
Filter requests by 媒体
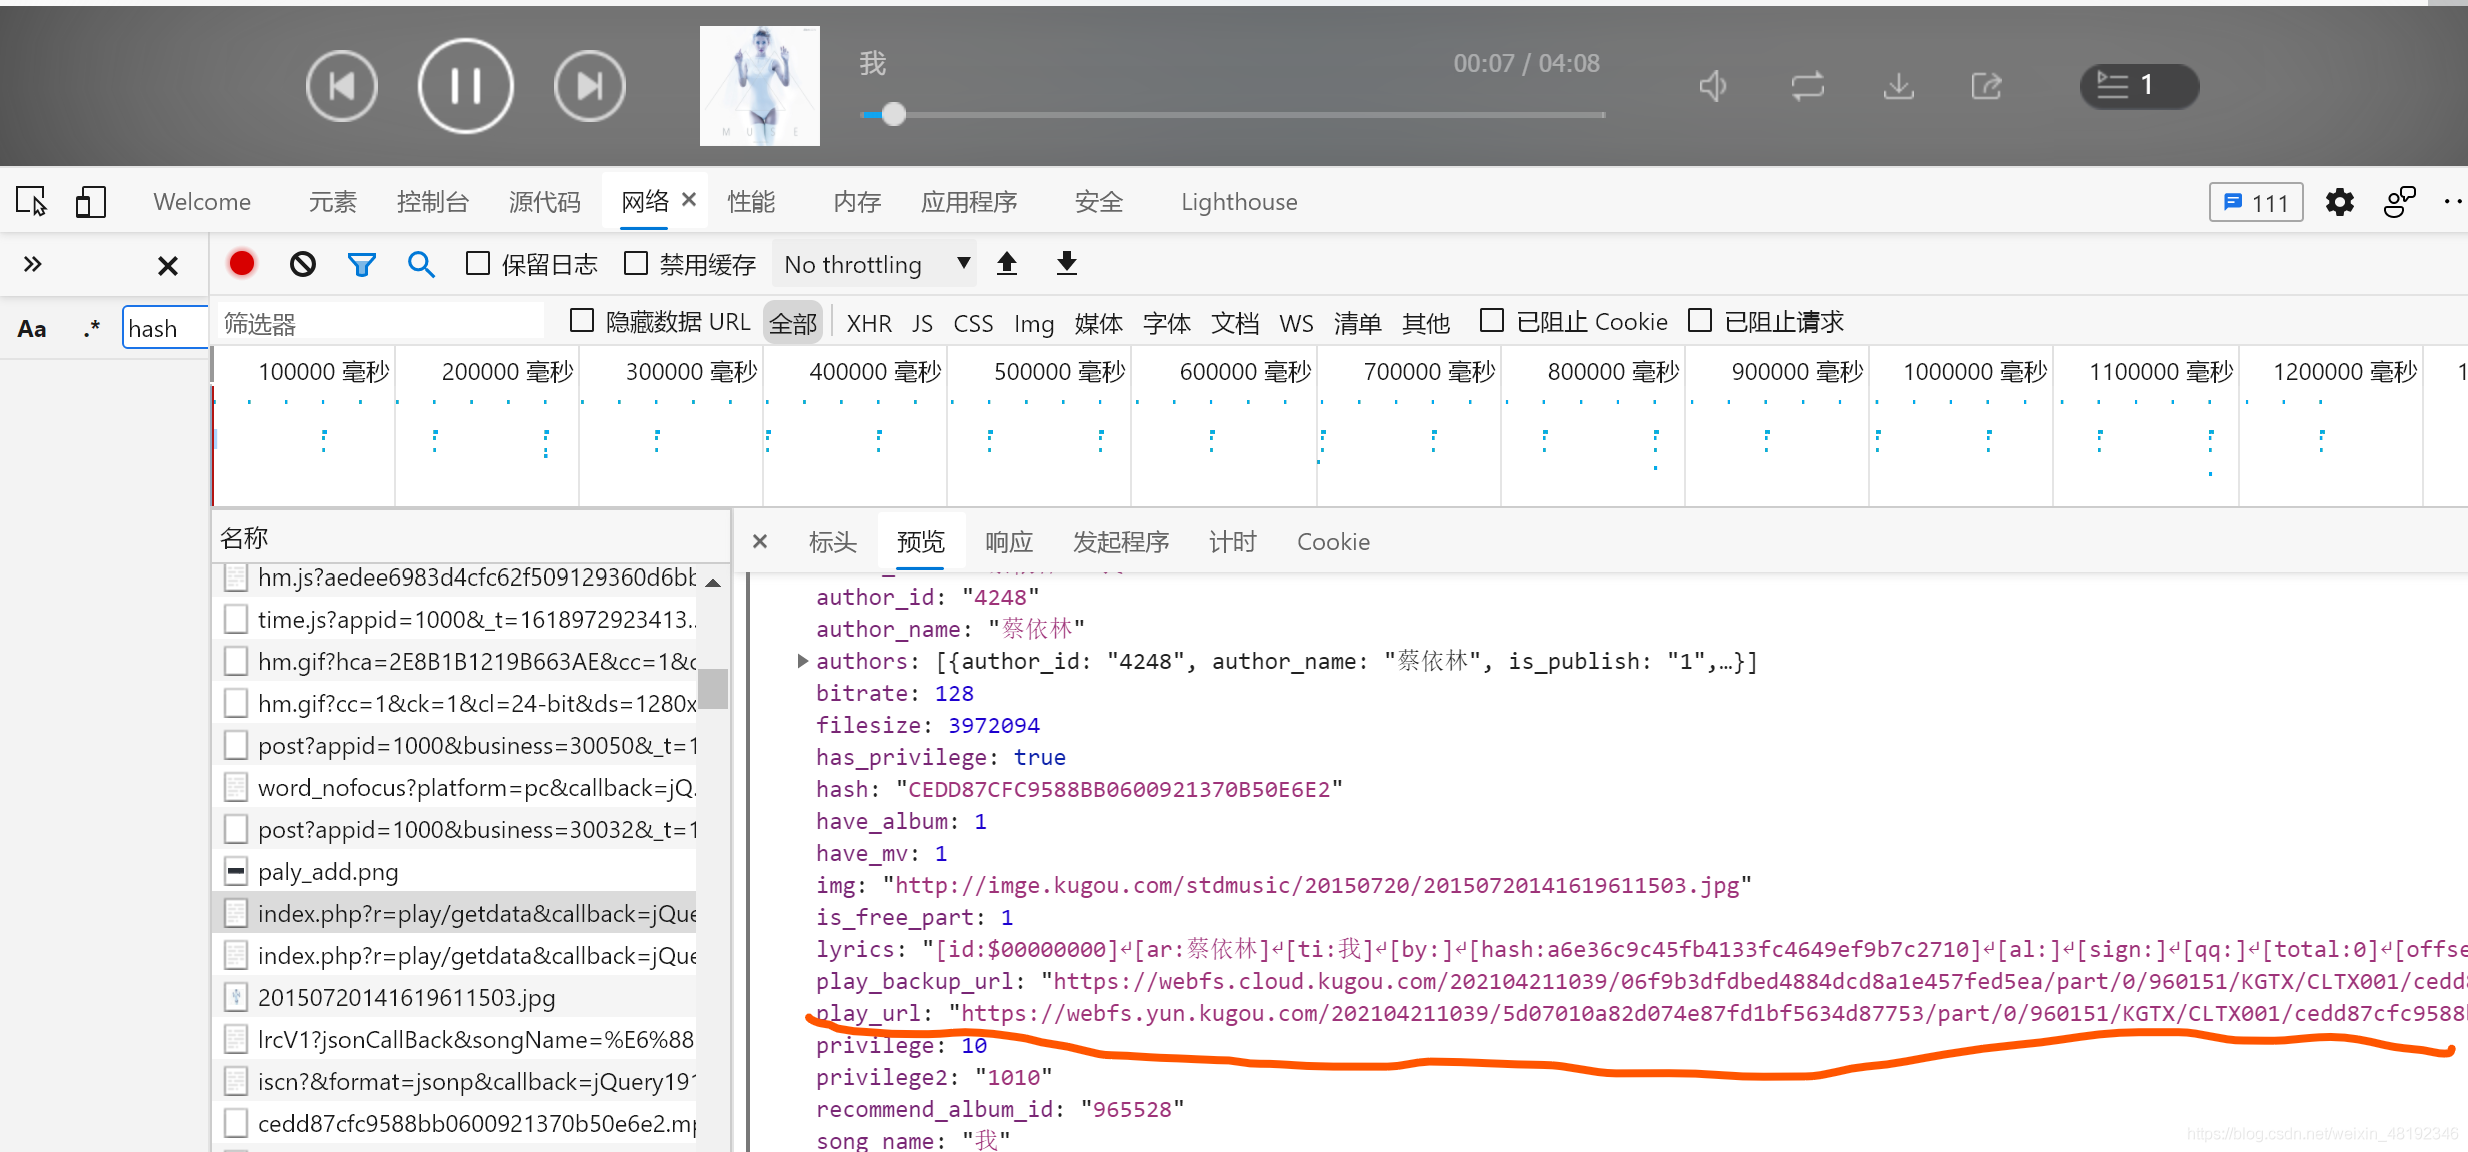pyautogui.click(x=1099, y=323)
